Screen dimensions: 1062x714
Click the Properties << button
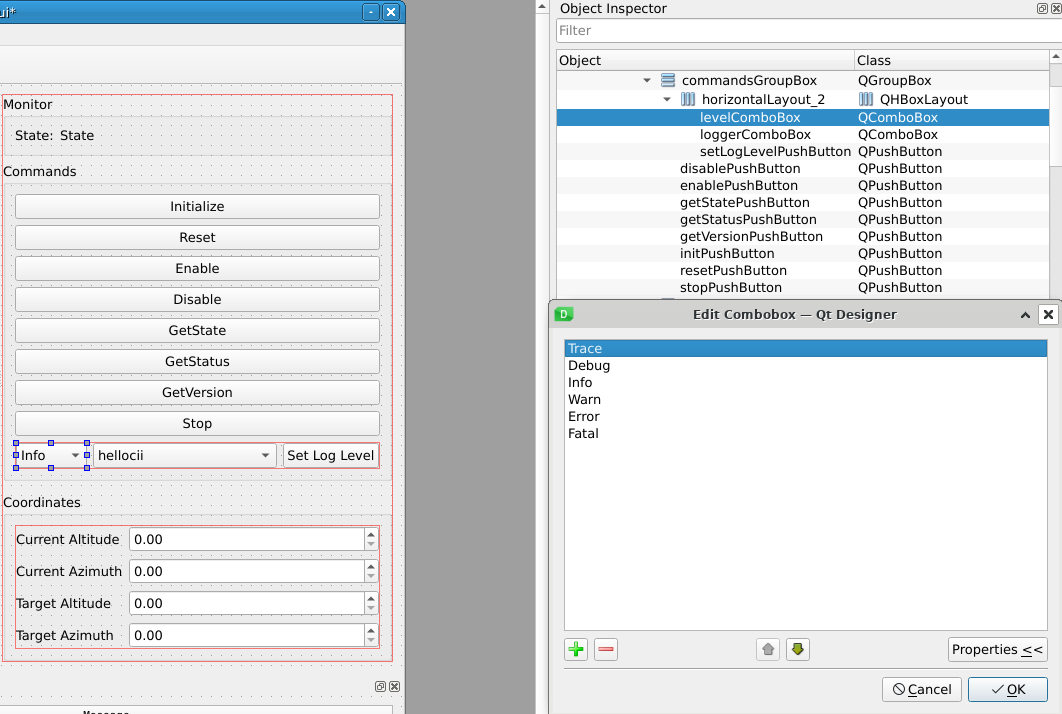coord(997,650)
